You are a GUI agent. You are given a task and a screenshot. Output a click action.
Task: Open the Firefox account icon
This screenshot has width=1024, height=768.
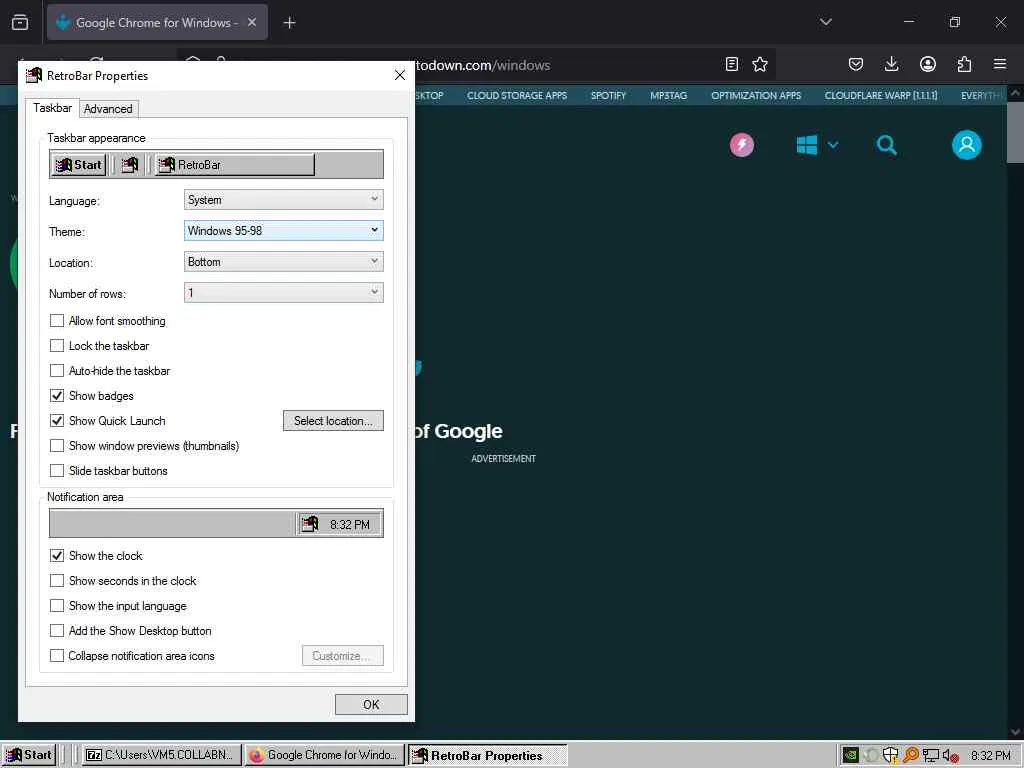pyautogui.click(x=927, y=64)
